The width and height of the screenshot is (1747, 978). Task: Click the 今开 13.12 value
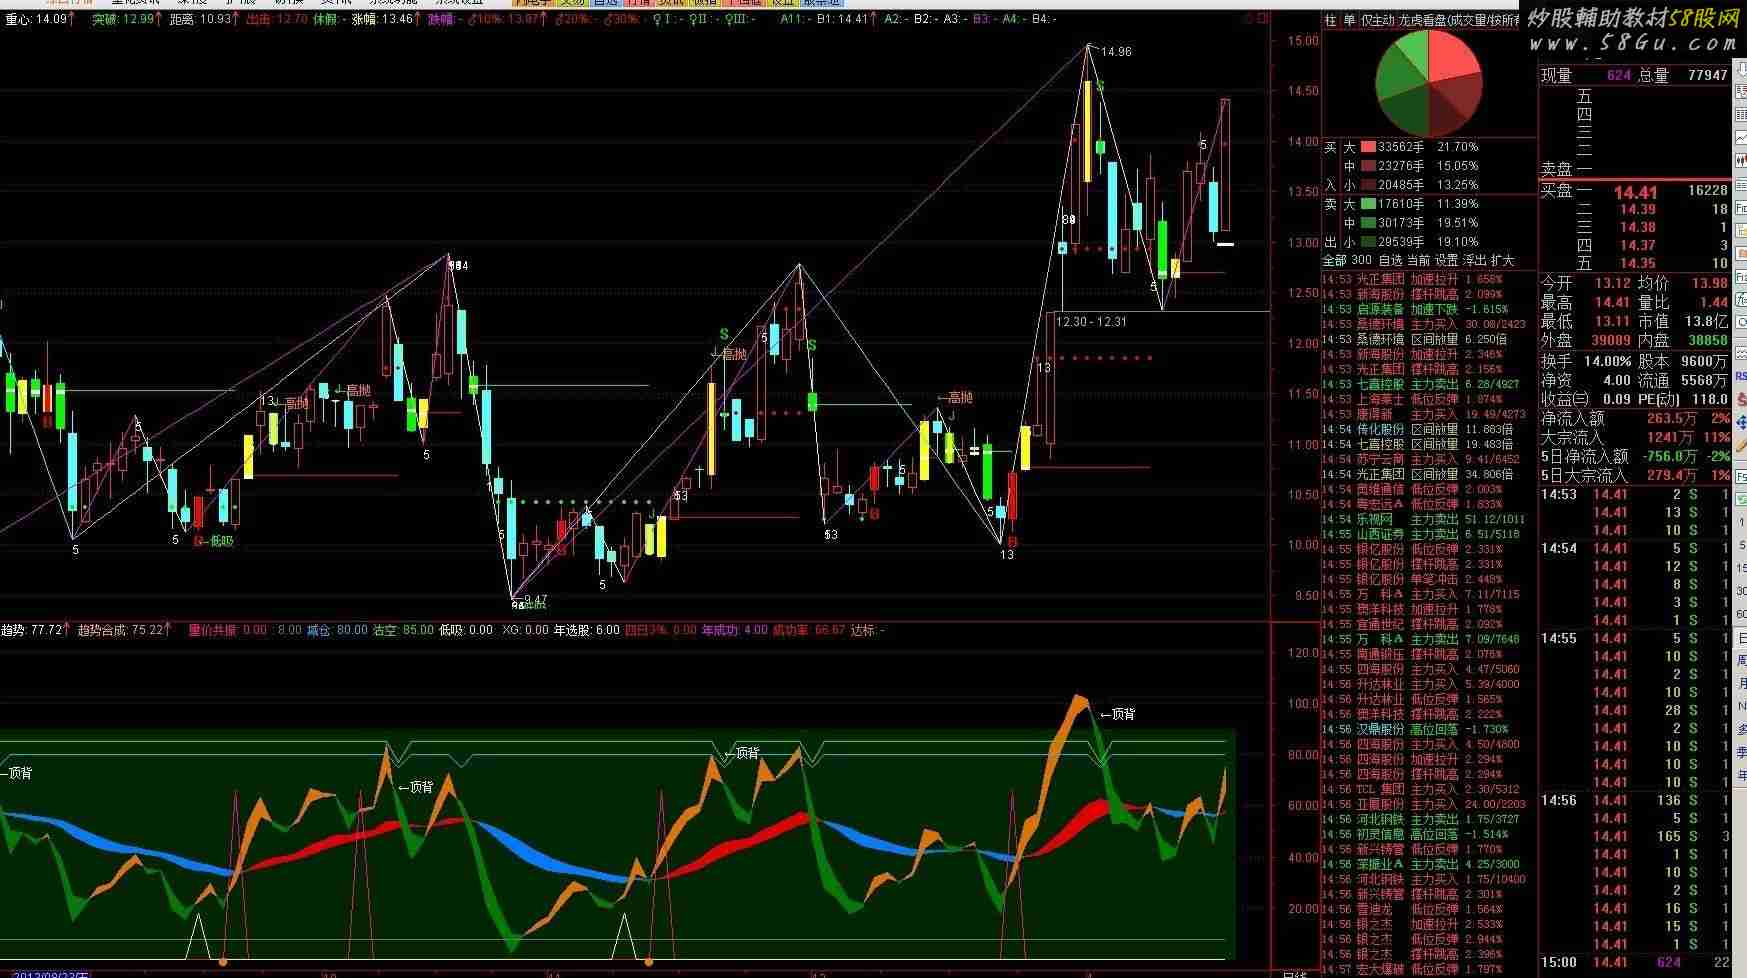tap(1613, 283)
